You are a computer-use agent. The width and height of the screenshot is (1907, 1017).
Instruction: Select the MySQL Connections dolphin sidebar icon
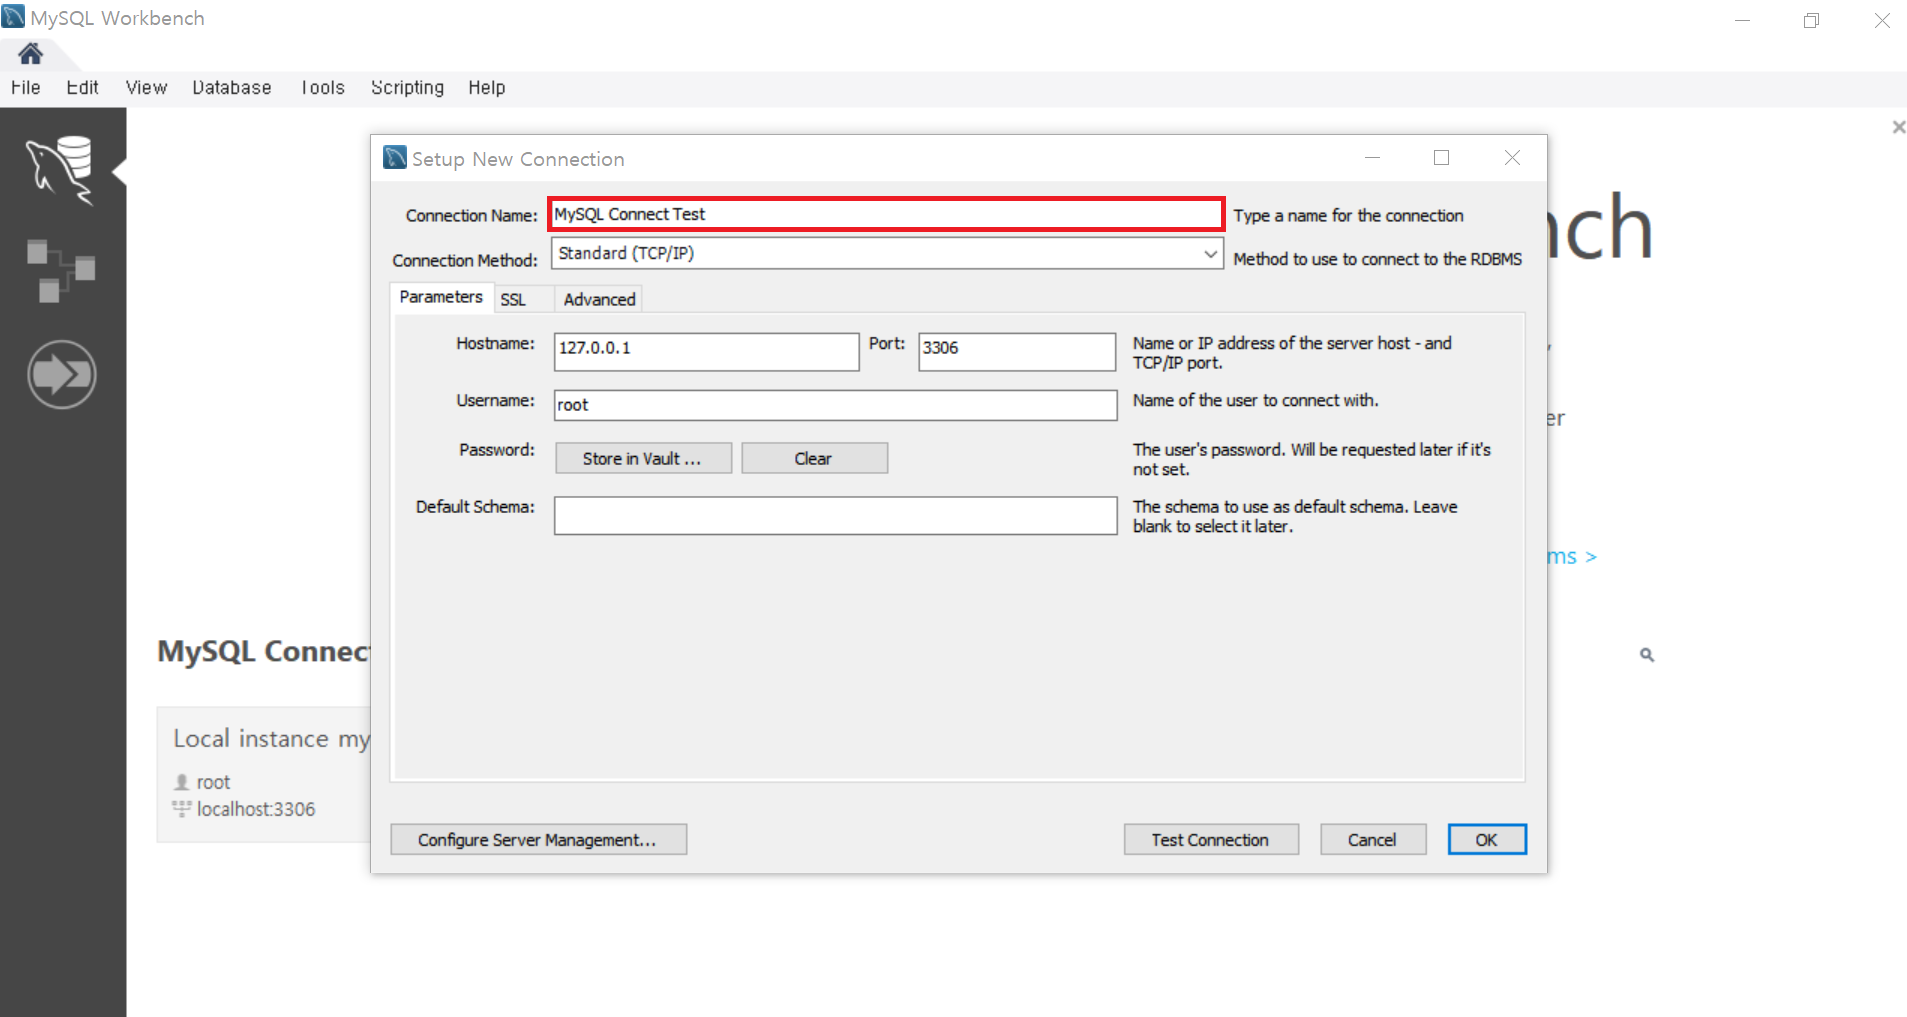coord(61,170)
